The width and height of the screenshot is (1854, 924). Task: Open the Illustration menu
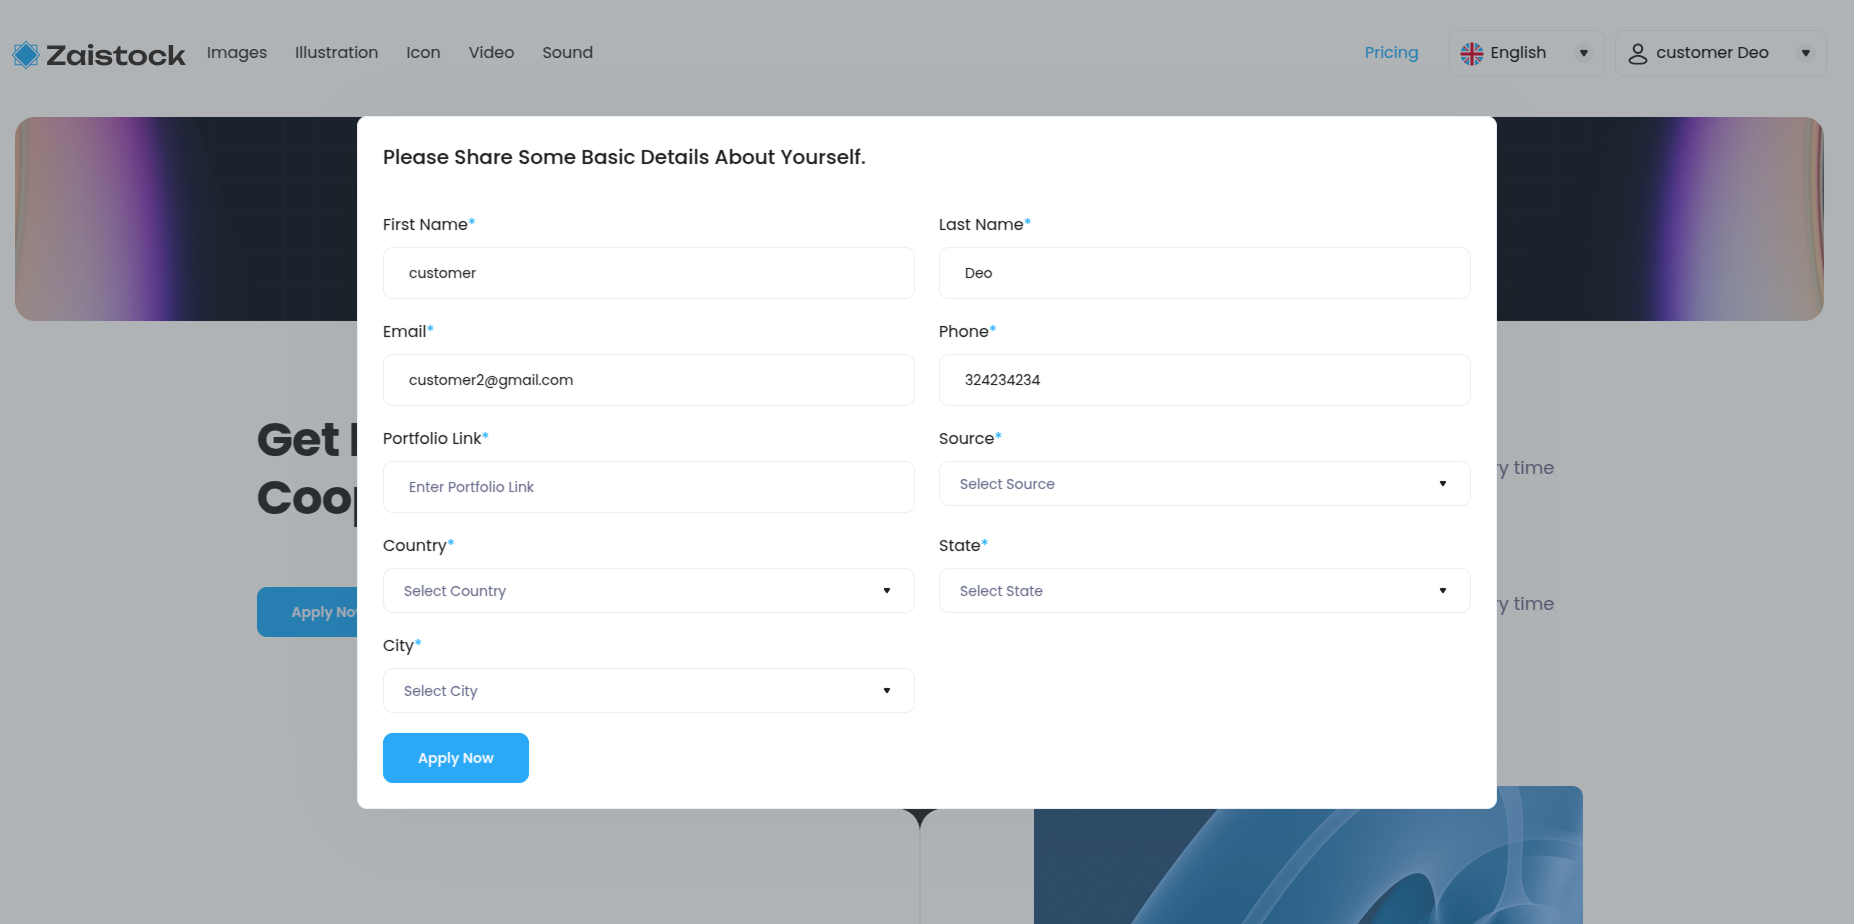pos(336,52)
